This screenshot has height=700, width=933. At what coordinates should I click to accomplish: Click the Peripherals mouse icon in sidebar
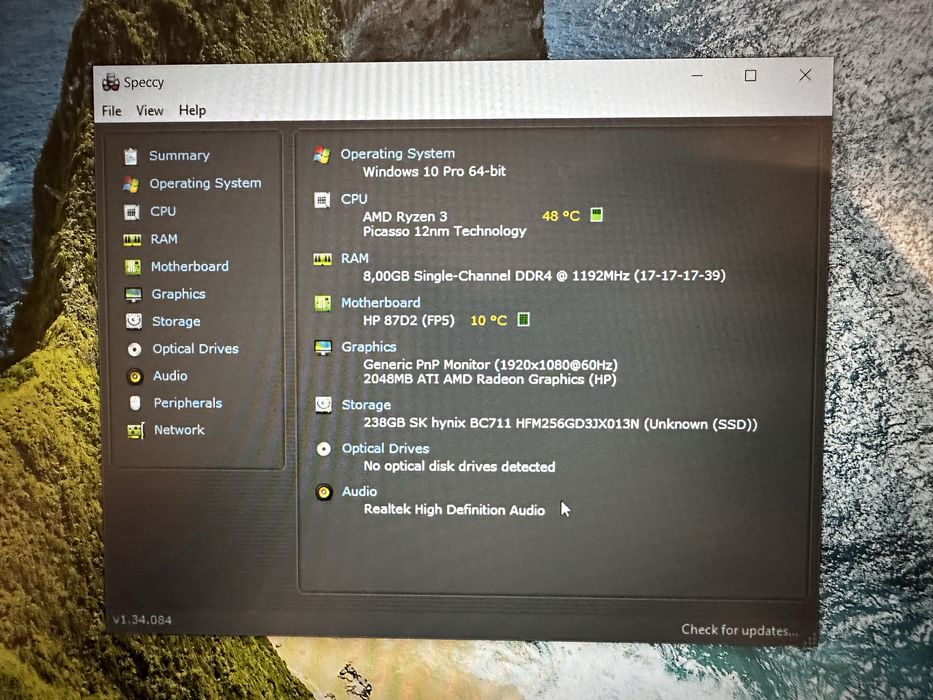click(x=135, y=403)
